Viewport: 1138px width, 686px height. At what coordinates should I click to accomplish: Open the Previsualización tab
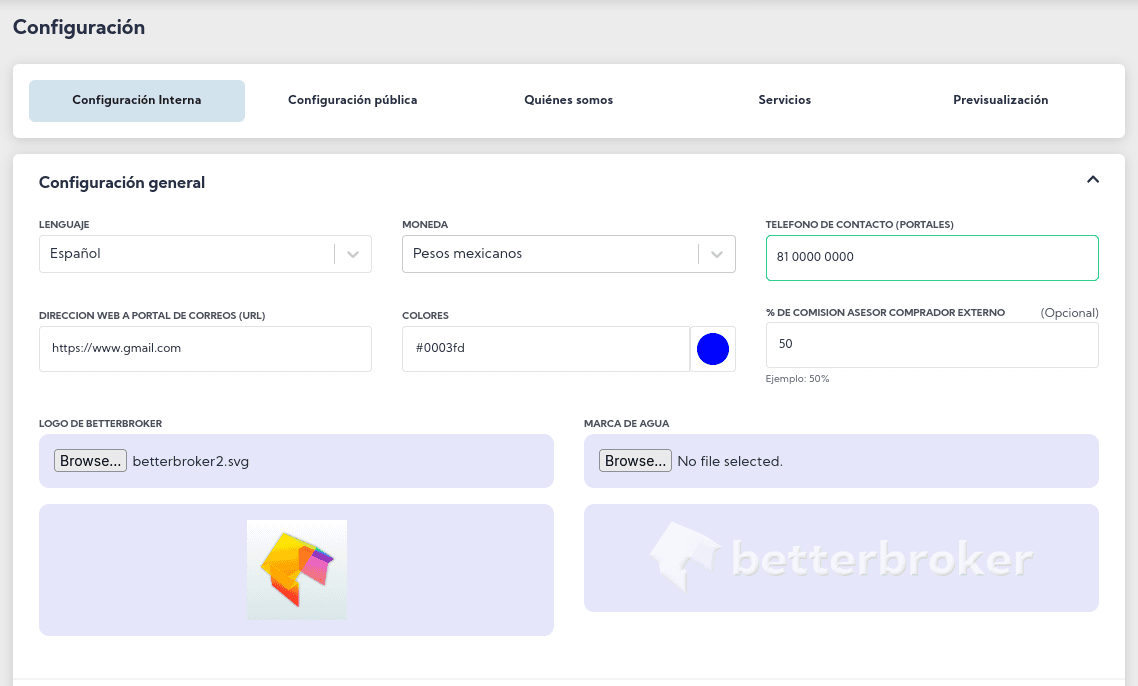point(1000,100)
